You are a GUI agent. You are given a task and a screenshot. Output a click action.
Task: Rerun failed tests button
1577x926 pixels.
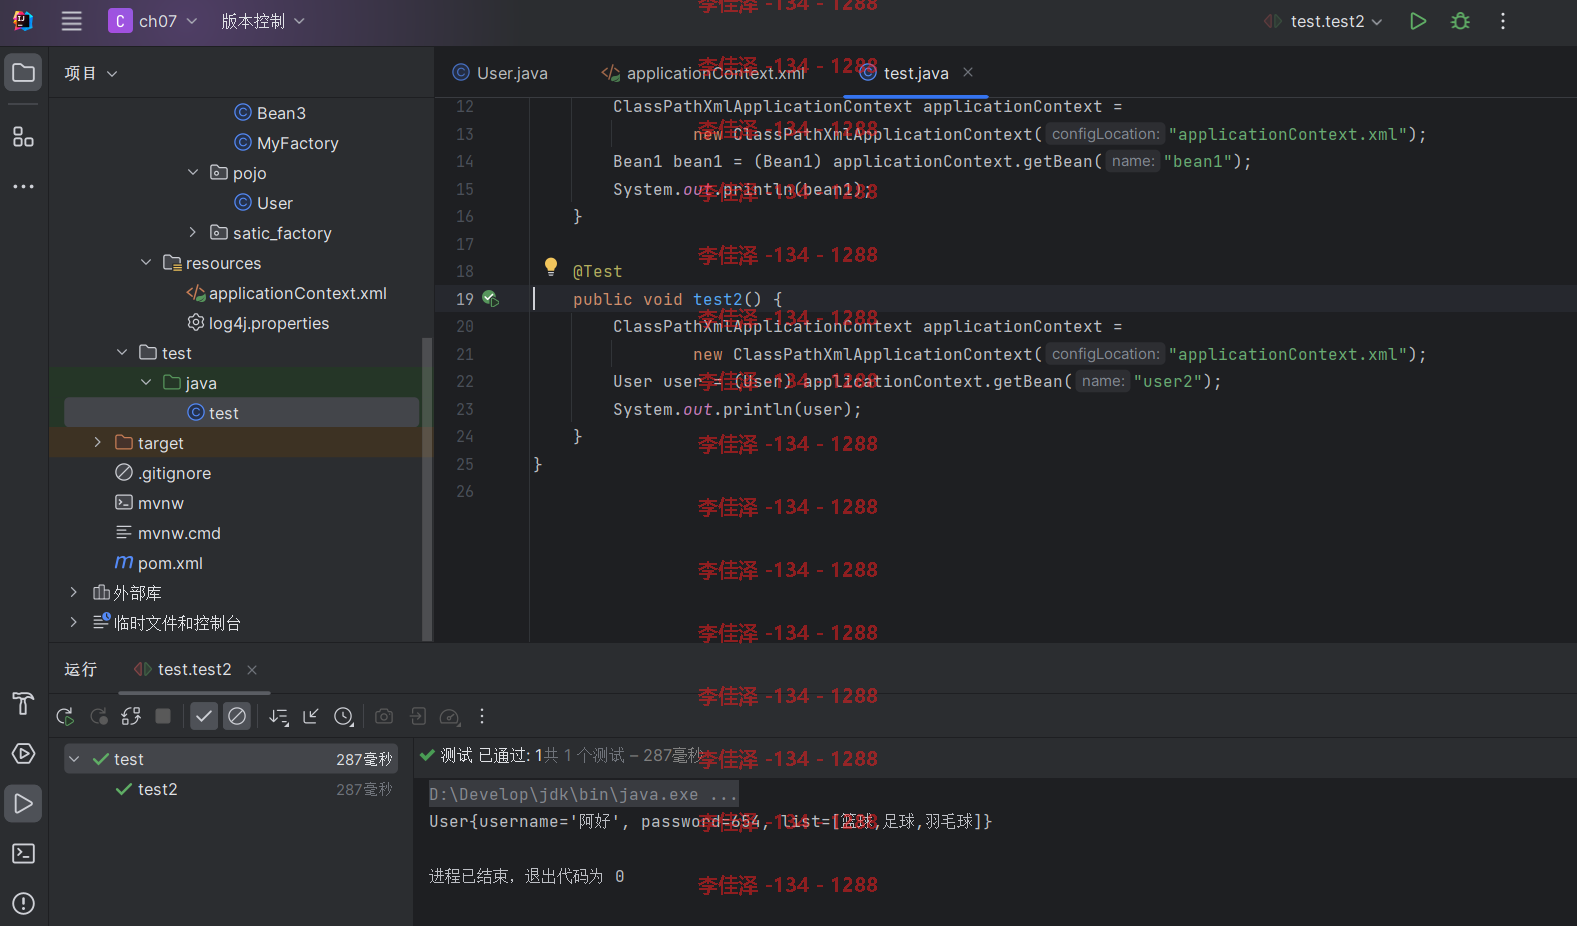point(99,716)
